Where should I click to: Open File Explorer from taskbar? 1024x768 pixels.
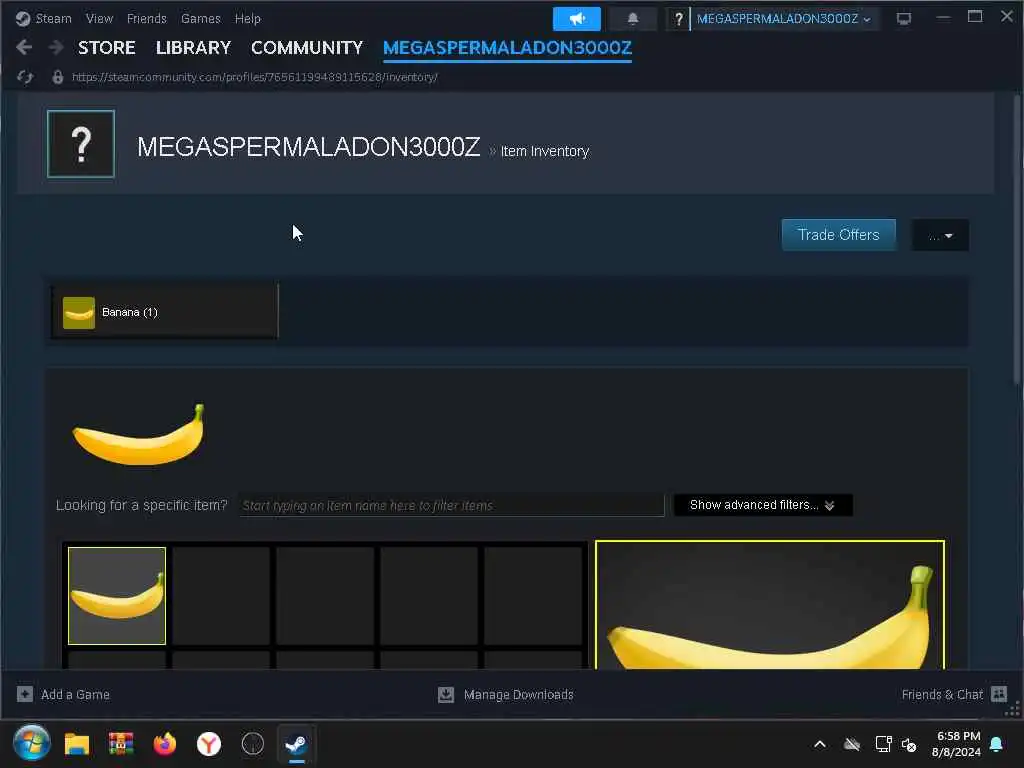click(77, 744)
